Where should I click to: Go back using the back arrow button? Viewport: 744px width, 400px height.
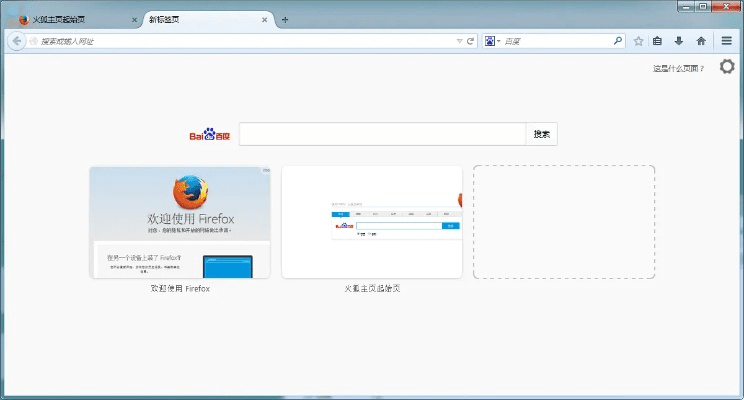click(17, 41)
